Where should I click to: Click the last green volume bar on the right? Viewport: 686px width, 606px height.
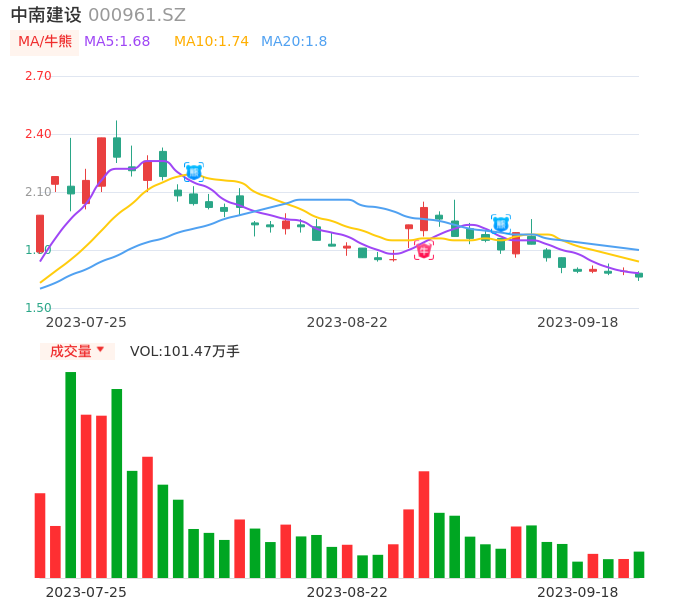tap(639, 565)
